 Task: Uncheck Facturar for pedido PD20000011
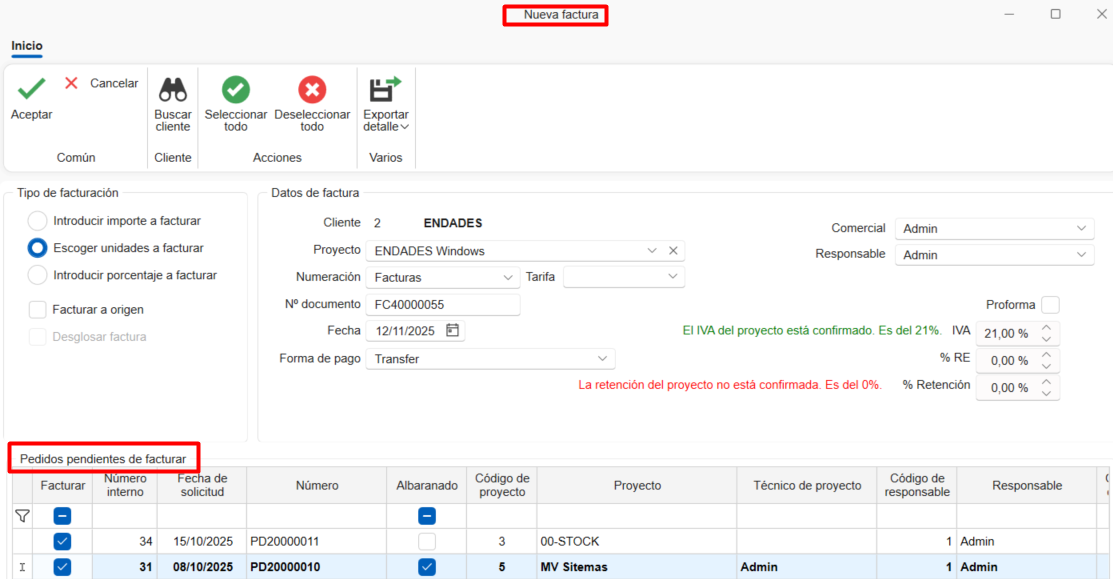click(61, 541)
